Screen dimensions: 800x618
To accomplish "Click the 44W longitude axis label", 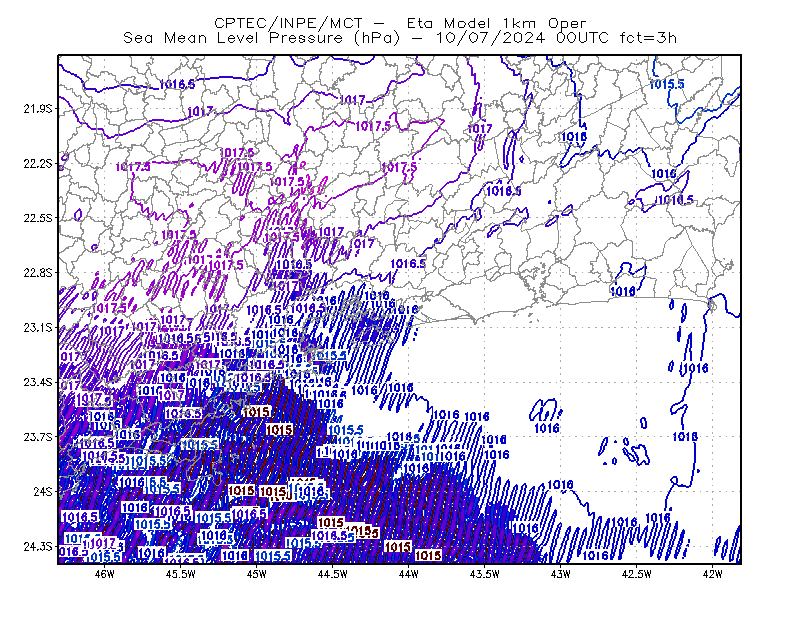I will [408, 574].
